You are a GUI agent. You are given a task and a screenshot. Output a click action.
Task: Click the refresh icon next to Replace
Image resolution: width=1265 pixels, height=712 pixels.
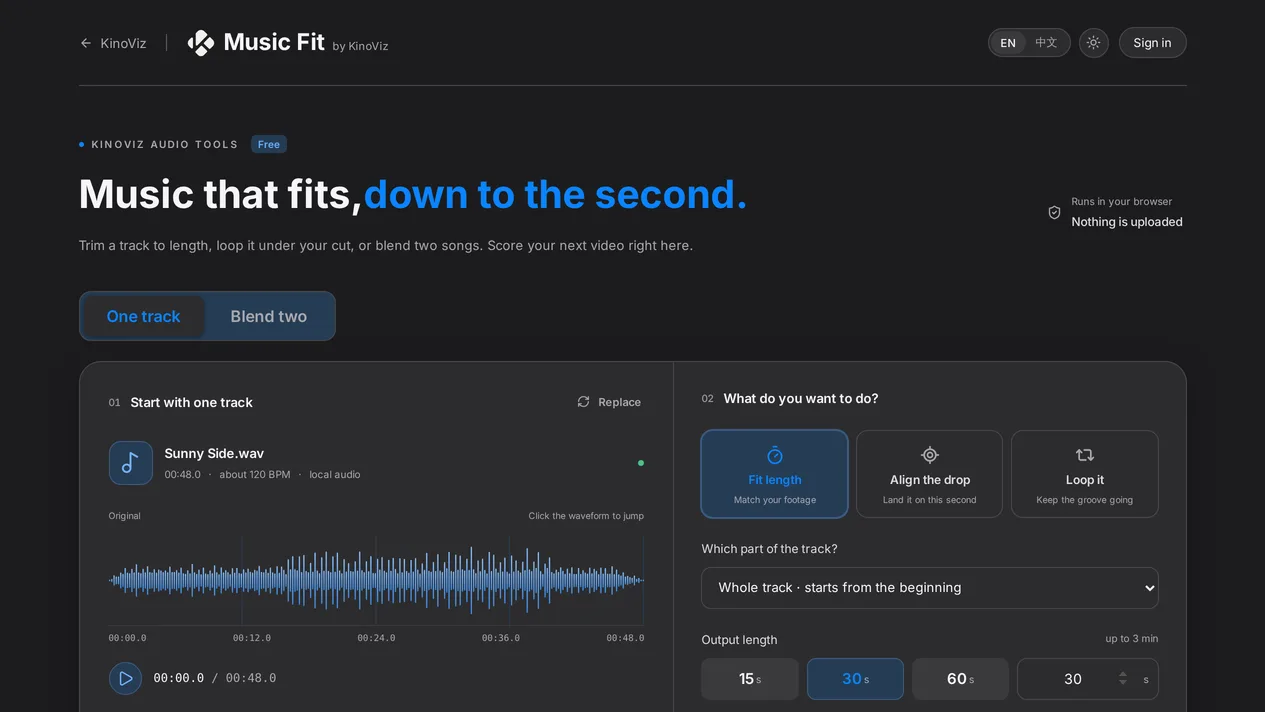click(584, 402)
